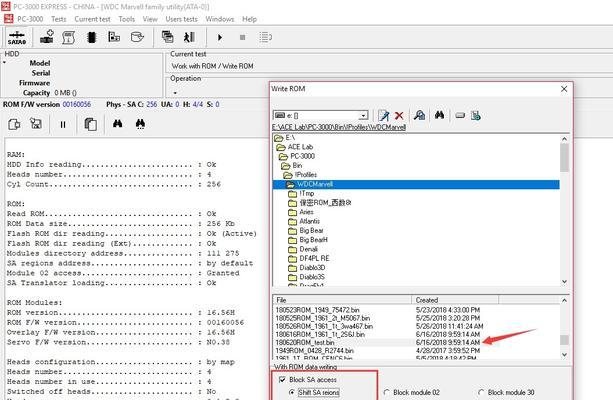Select the Atlantis folder
This screenshot has width=613, height=400.
click(x=309, y=221)
